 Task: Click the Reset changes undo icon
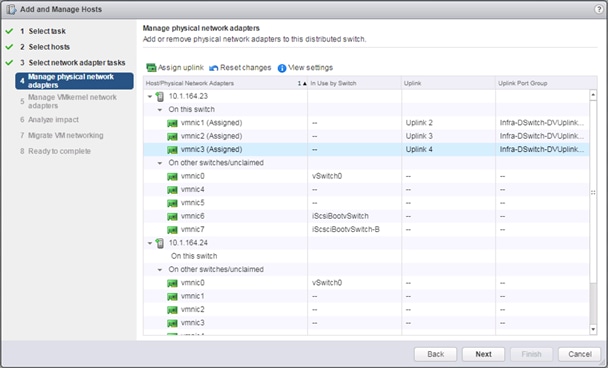tap(214, 68)
